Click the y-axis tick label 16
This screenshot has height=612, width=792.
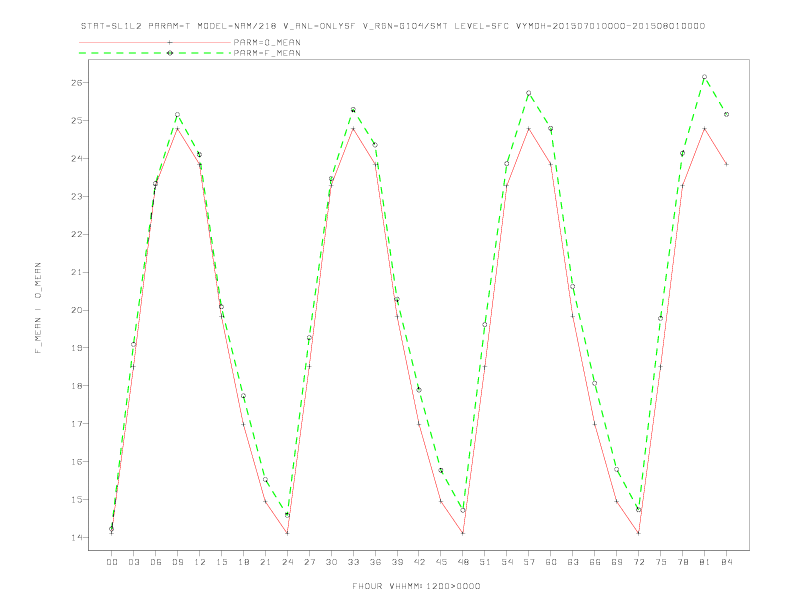click(x=77, y=462)
